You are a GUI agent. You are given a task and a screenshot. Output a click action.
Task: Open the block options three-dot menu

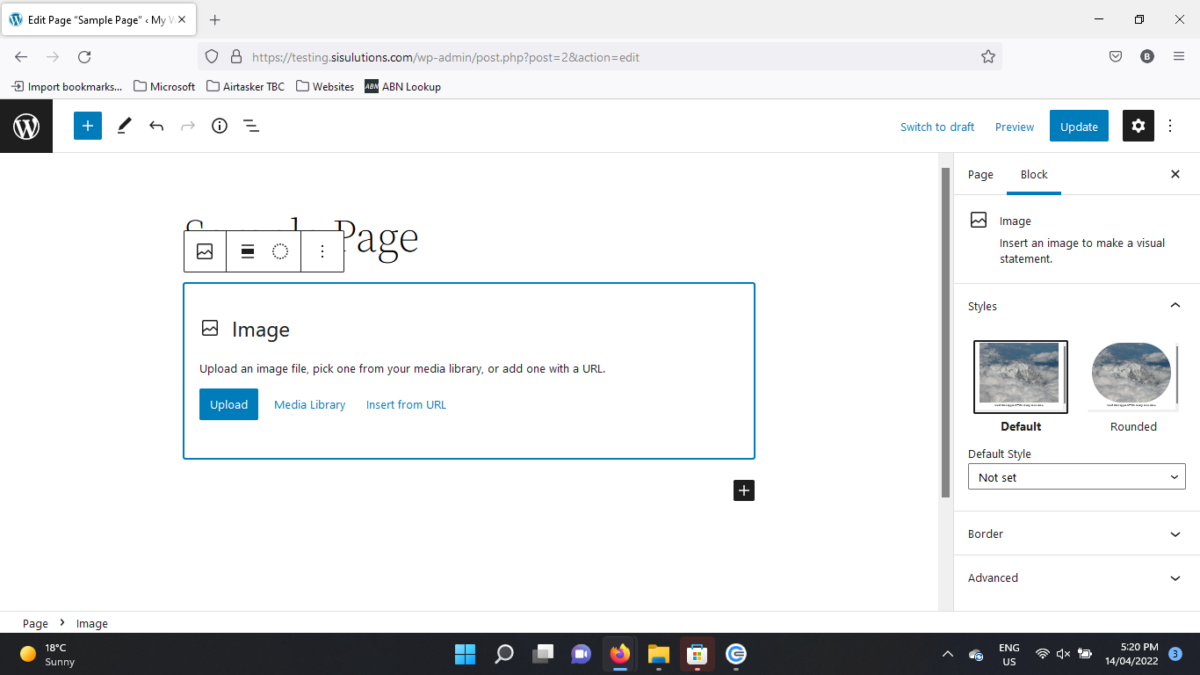coord(322,251)
